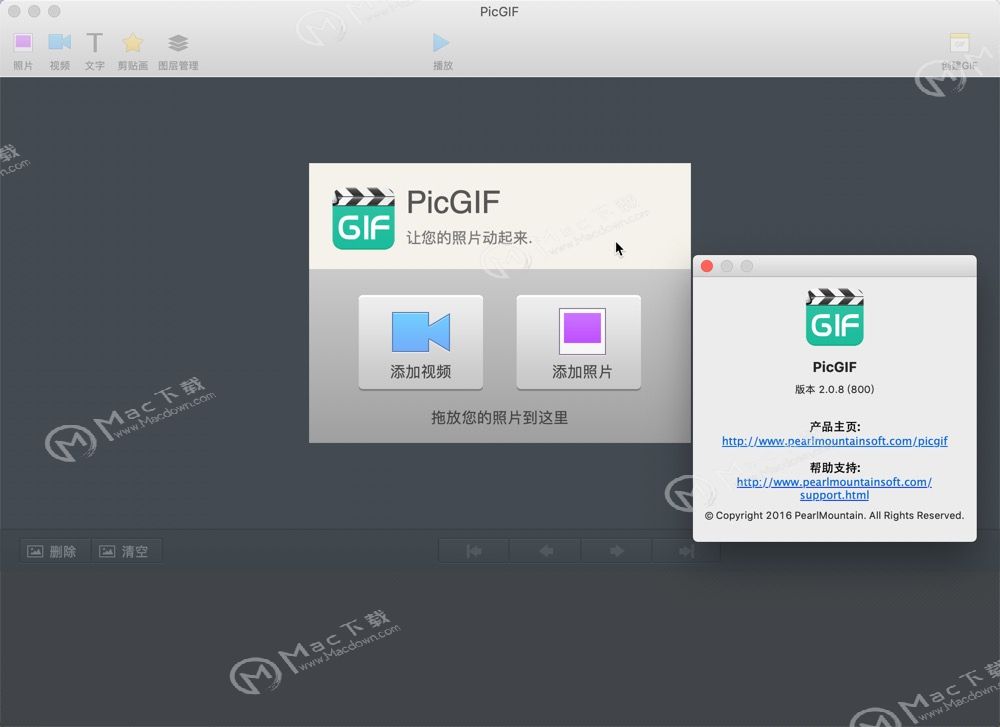
Task: Click the 创建GIF toolbar icon
Action: [x=959, y=51]
